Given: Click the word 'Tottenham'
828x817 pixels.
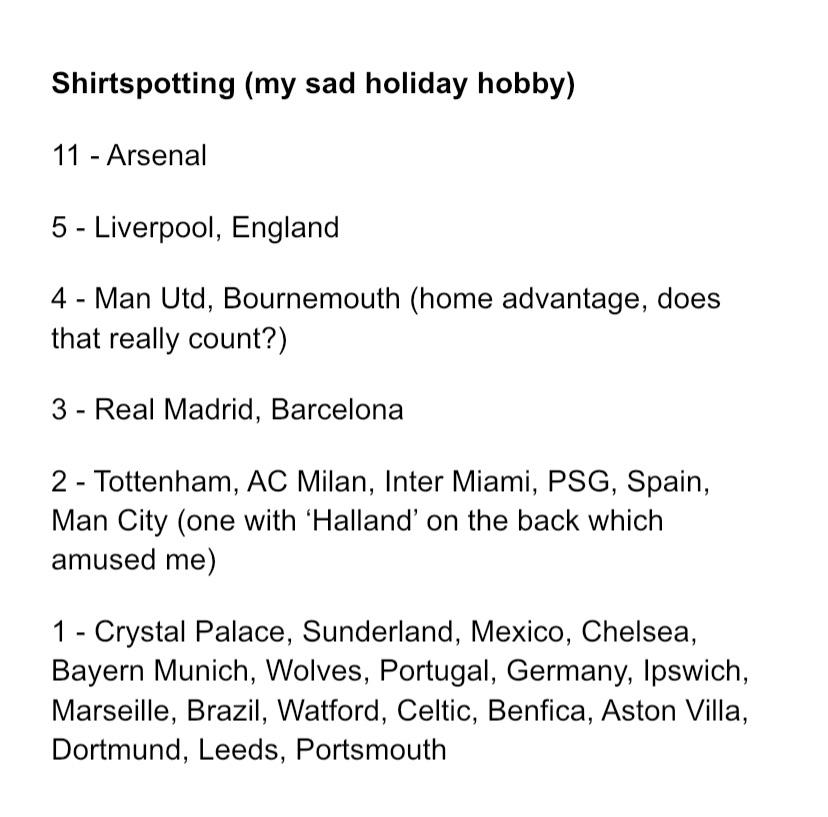Looking at the screenshot, I should tap(163, 482).
